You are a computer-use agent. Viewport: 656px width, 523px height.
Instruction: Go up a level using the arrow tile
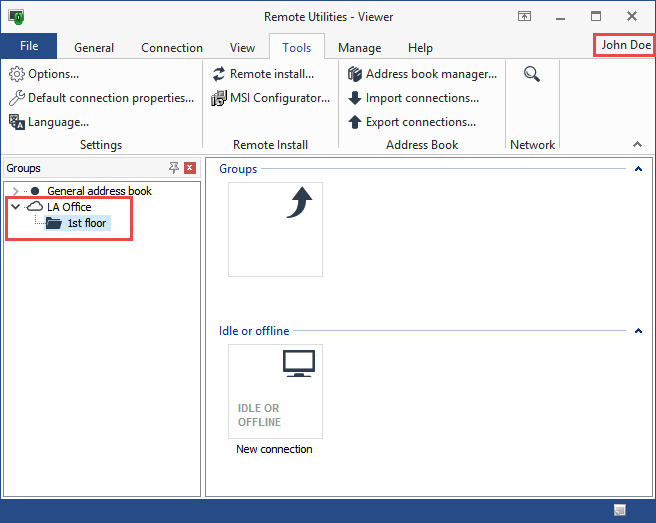pos(275,229)
